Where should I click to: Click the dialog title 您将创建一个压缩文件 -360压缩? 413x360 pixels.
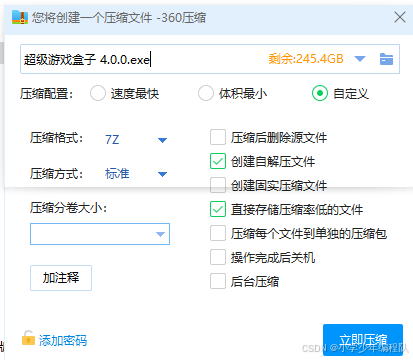pos(119,17)
